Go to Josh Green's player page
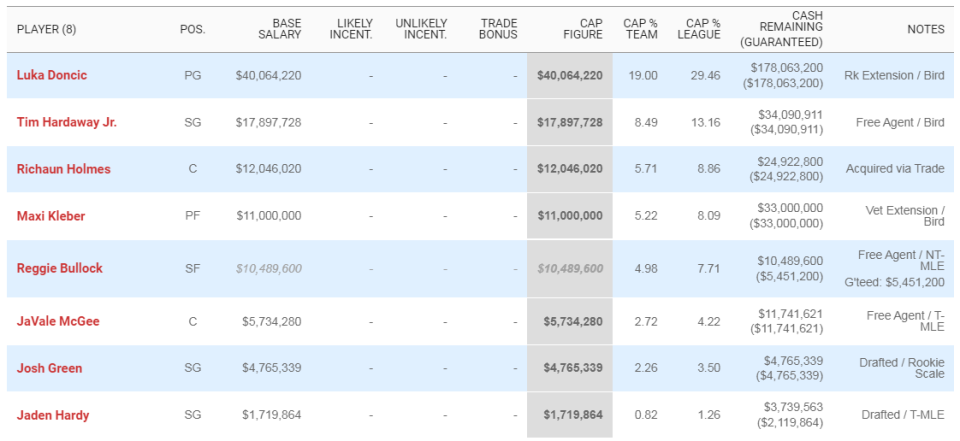Screen dimensions: 960x441 coord(49,368)
